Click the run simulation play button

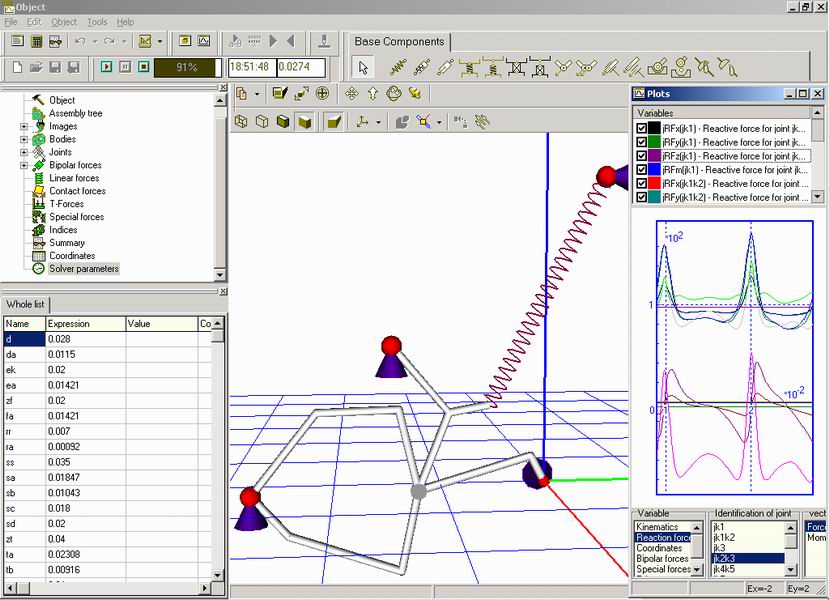[106, 67]
